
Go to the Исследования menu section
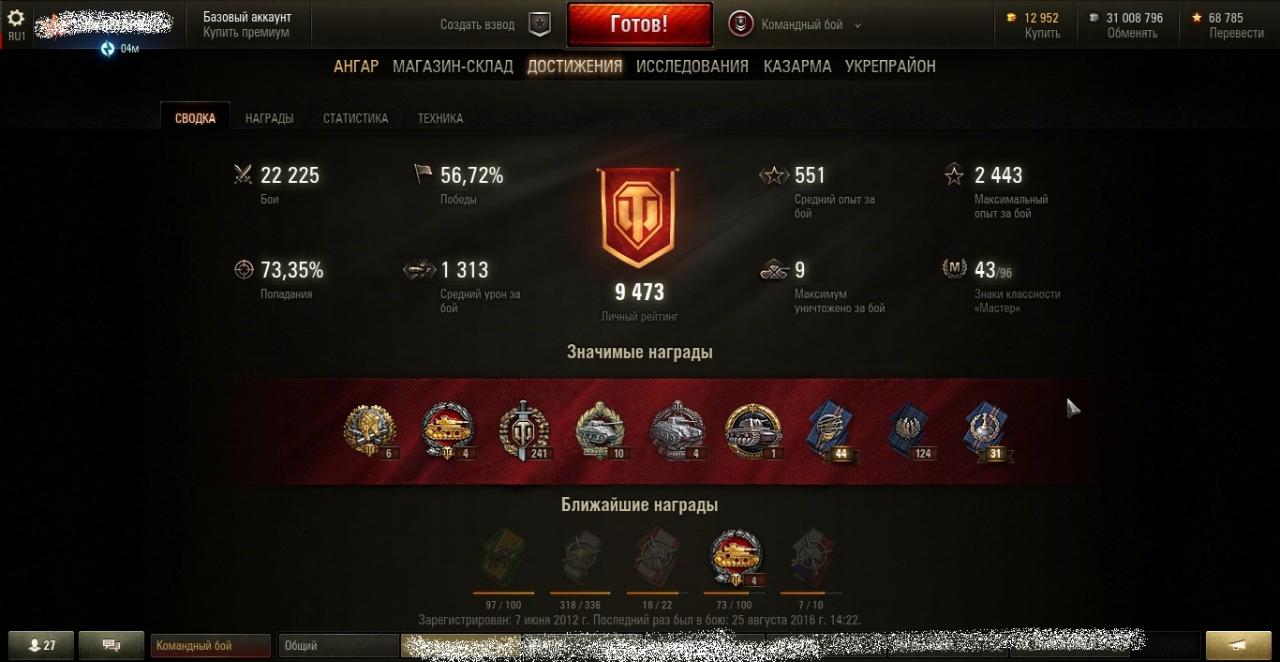point(692,66)
